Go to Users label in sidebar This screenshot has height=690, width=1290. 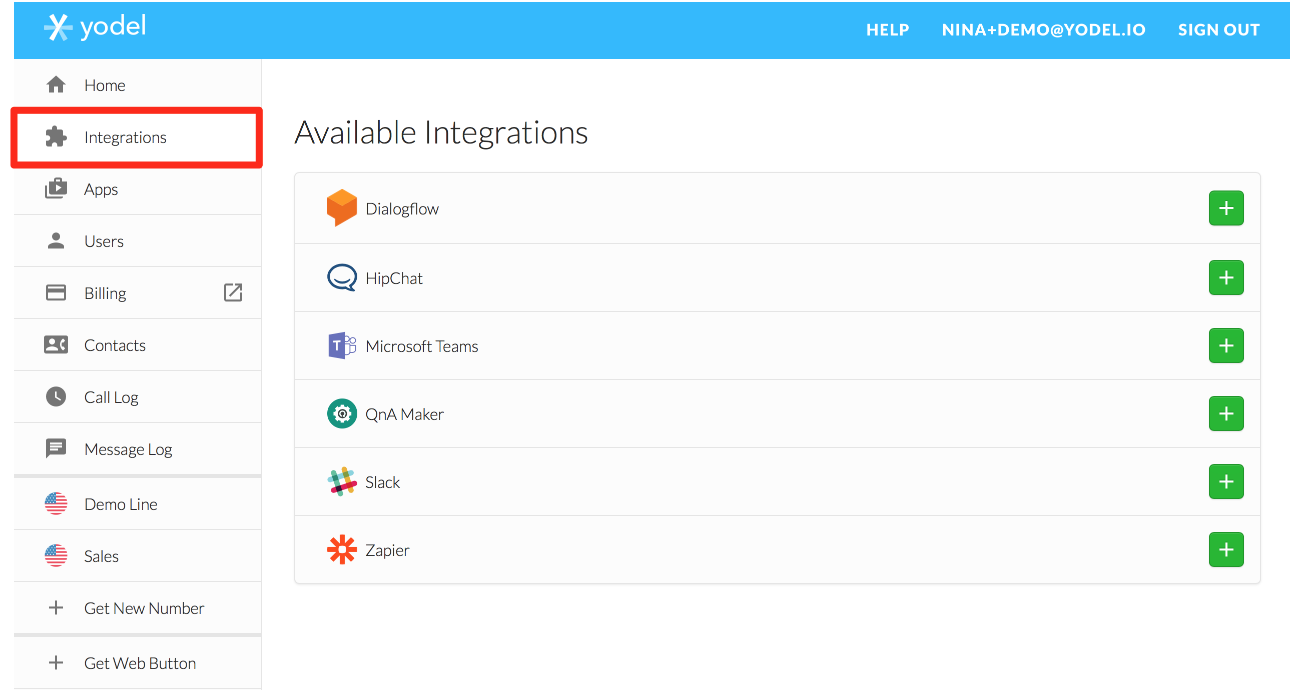point(104,241)
